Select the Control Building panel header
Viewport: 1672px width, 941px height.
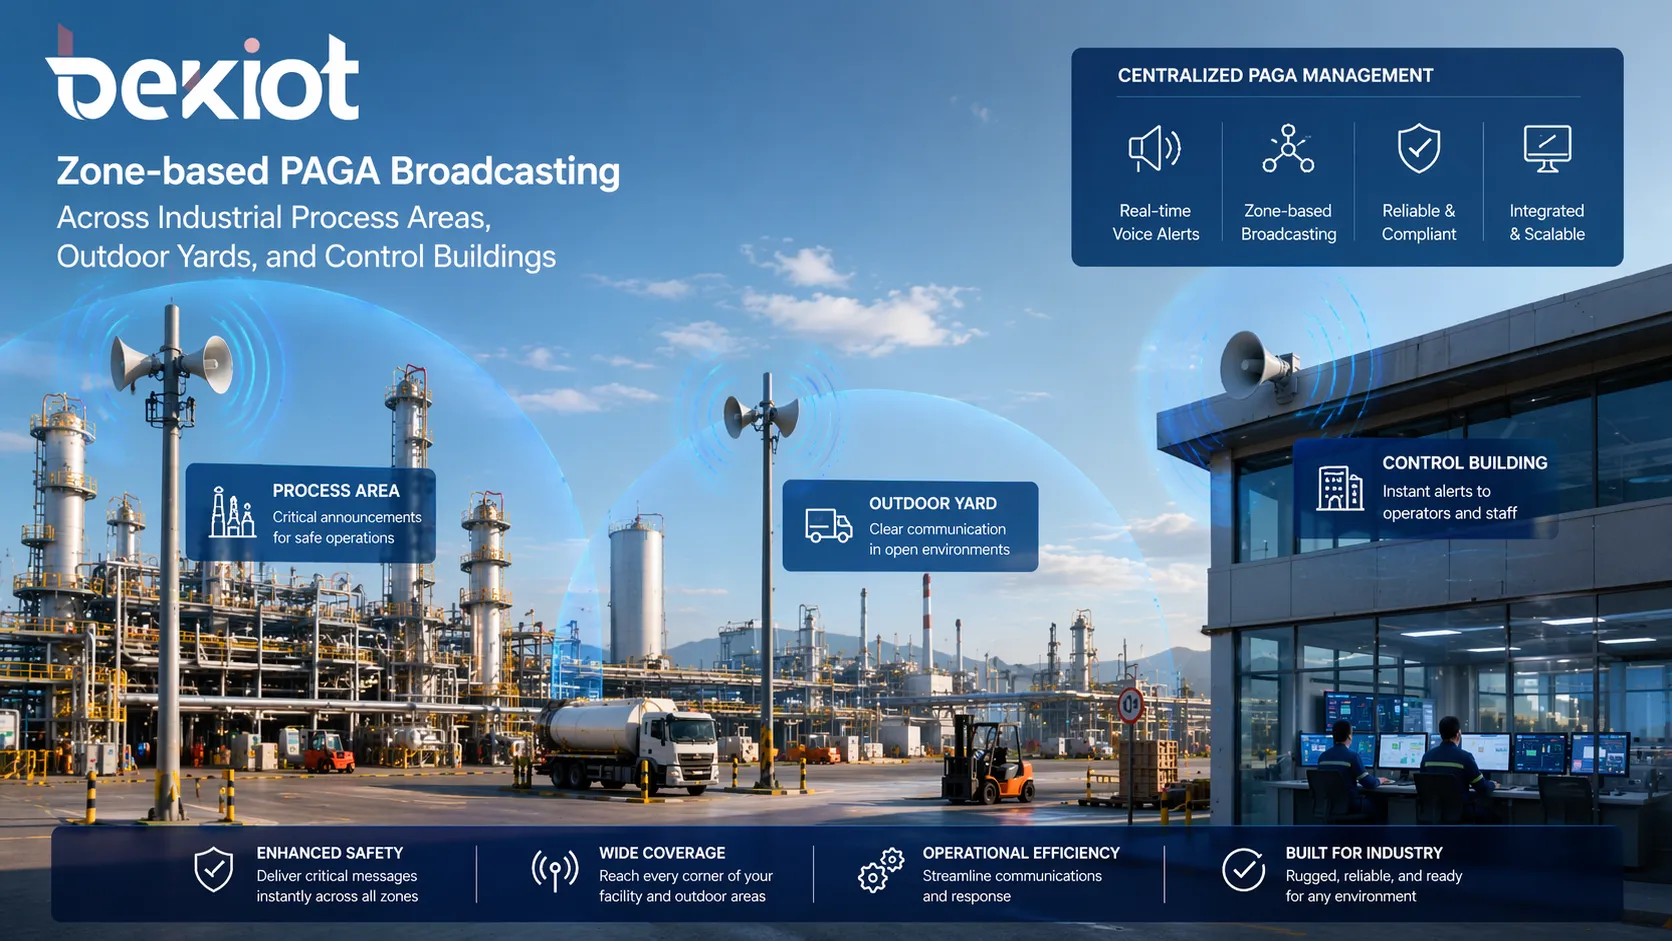[1465, 463]
